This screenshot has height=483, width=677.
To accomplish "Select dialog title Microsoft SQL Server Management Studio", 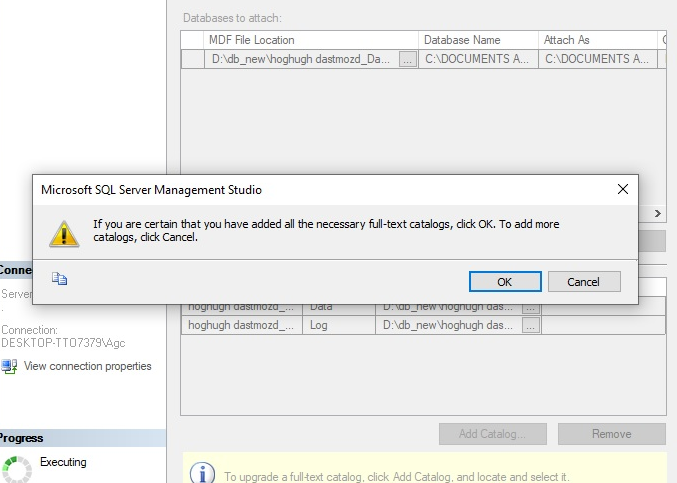I will click(151, 190).
